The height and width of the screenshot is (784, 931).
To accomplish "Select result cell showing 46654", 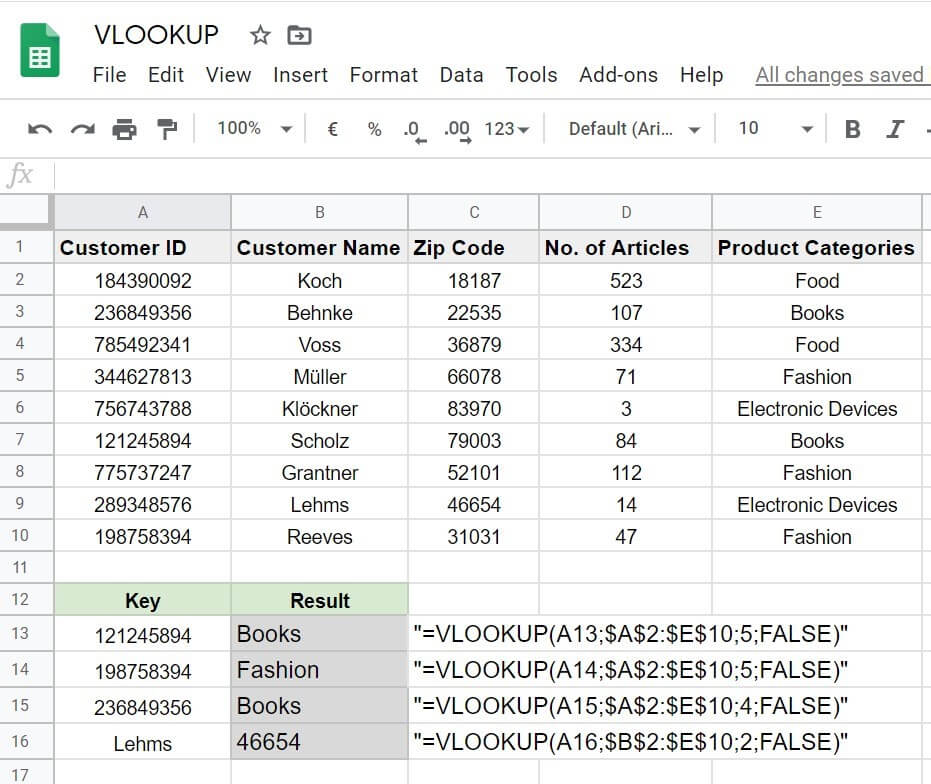I will click(319, 742).
